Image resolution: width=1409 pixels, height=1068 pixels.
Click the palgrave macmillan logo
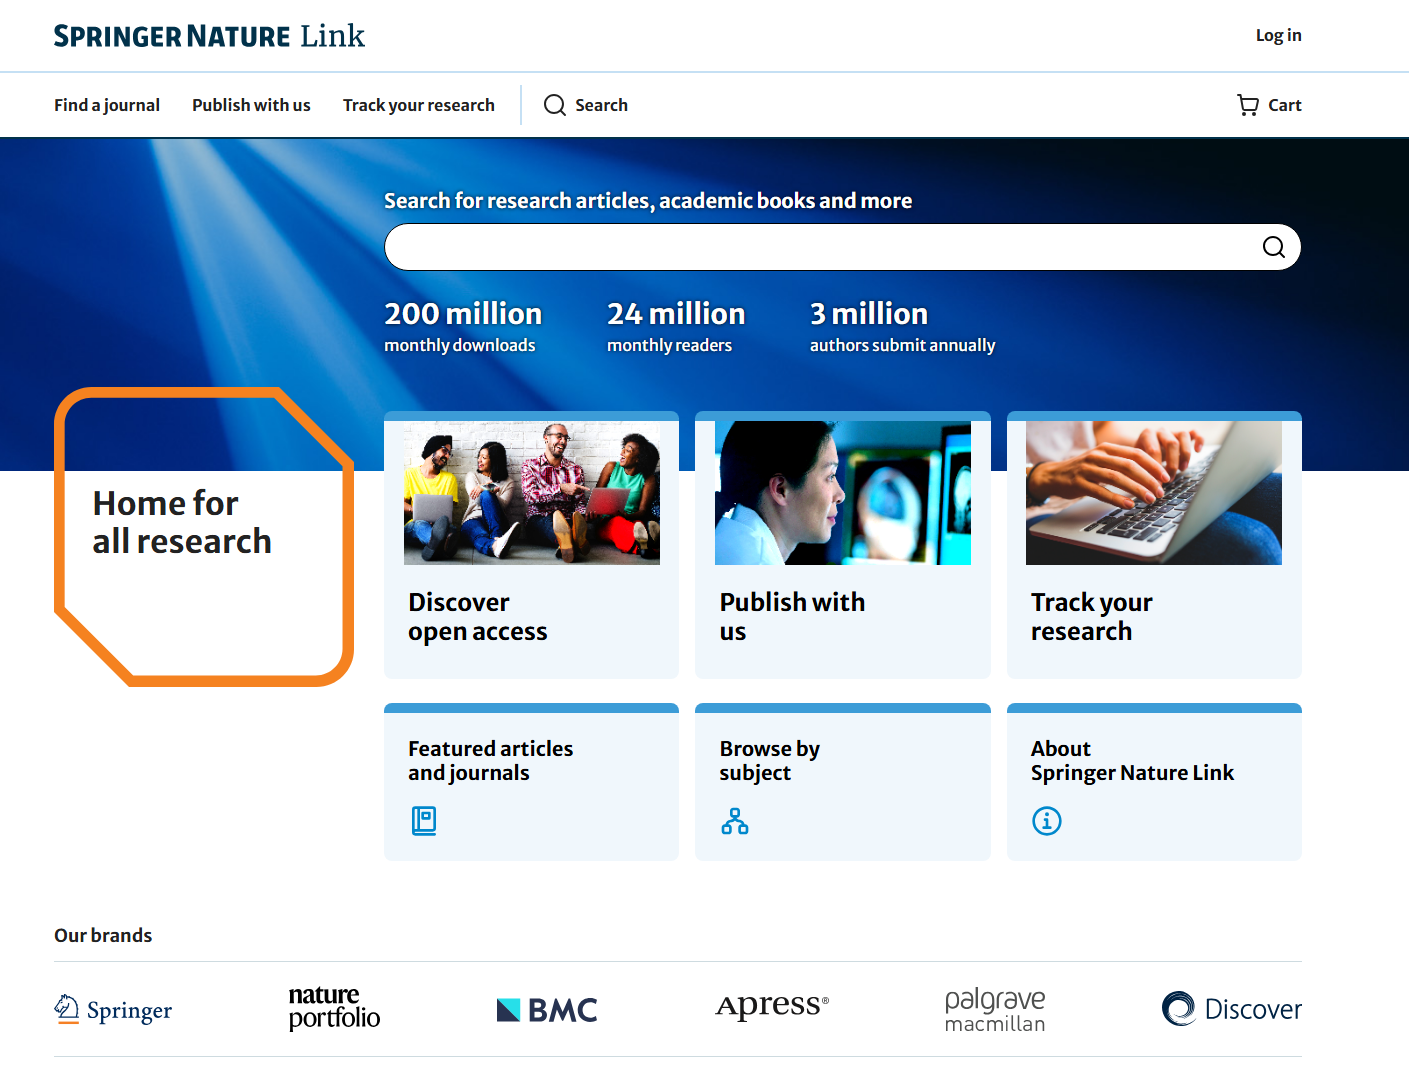pyautogui.click(x=994, y=1010)
